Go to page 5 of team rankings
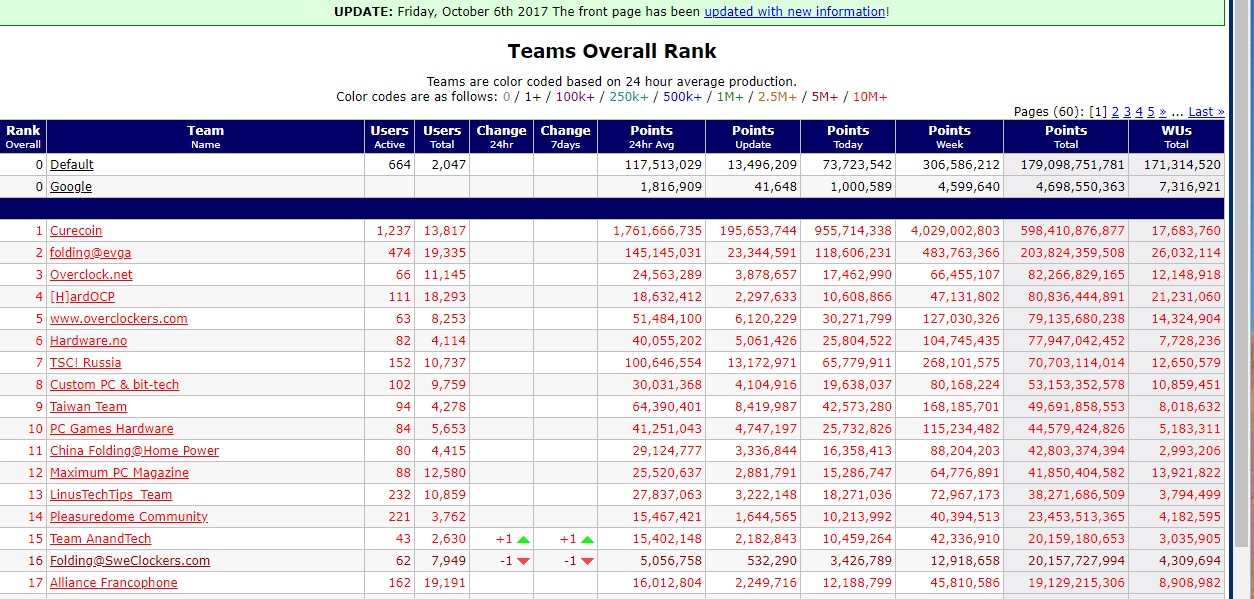The image size is (1254, 599). point(1151,112)
